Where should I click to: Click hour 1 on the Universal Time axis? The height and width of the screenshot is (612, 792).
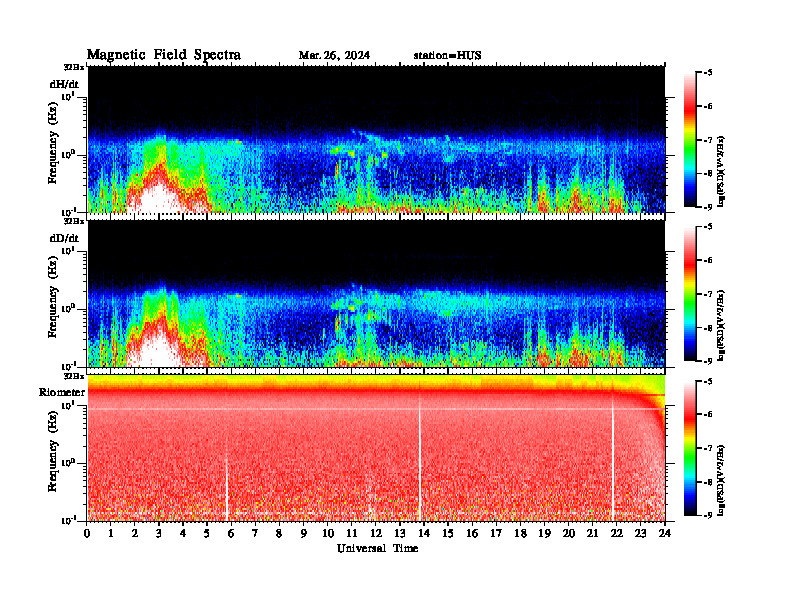[x=111, y=533]
